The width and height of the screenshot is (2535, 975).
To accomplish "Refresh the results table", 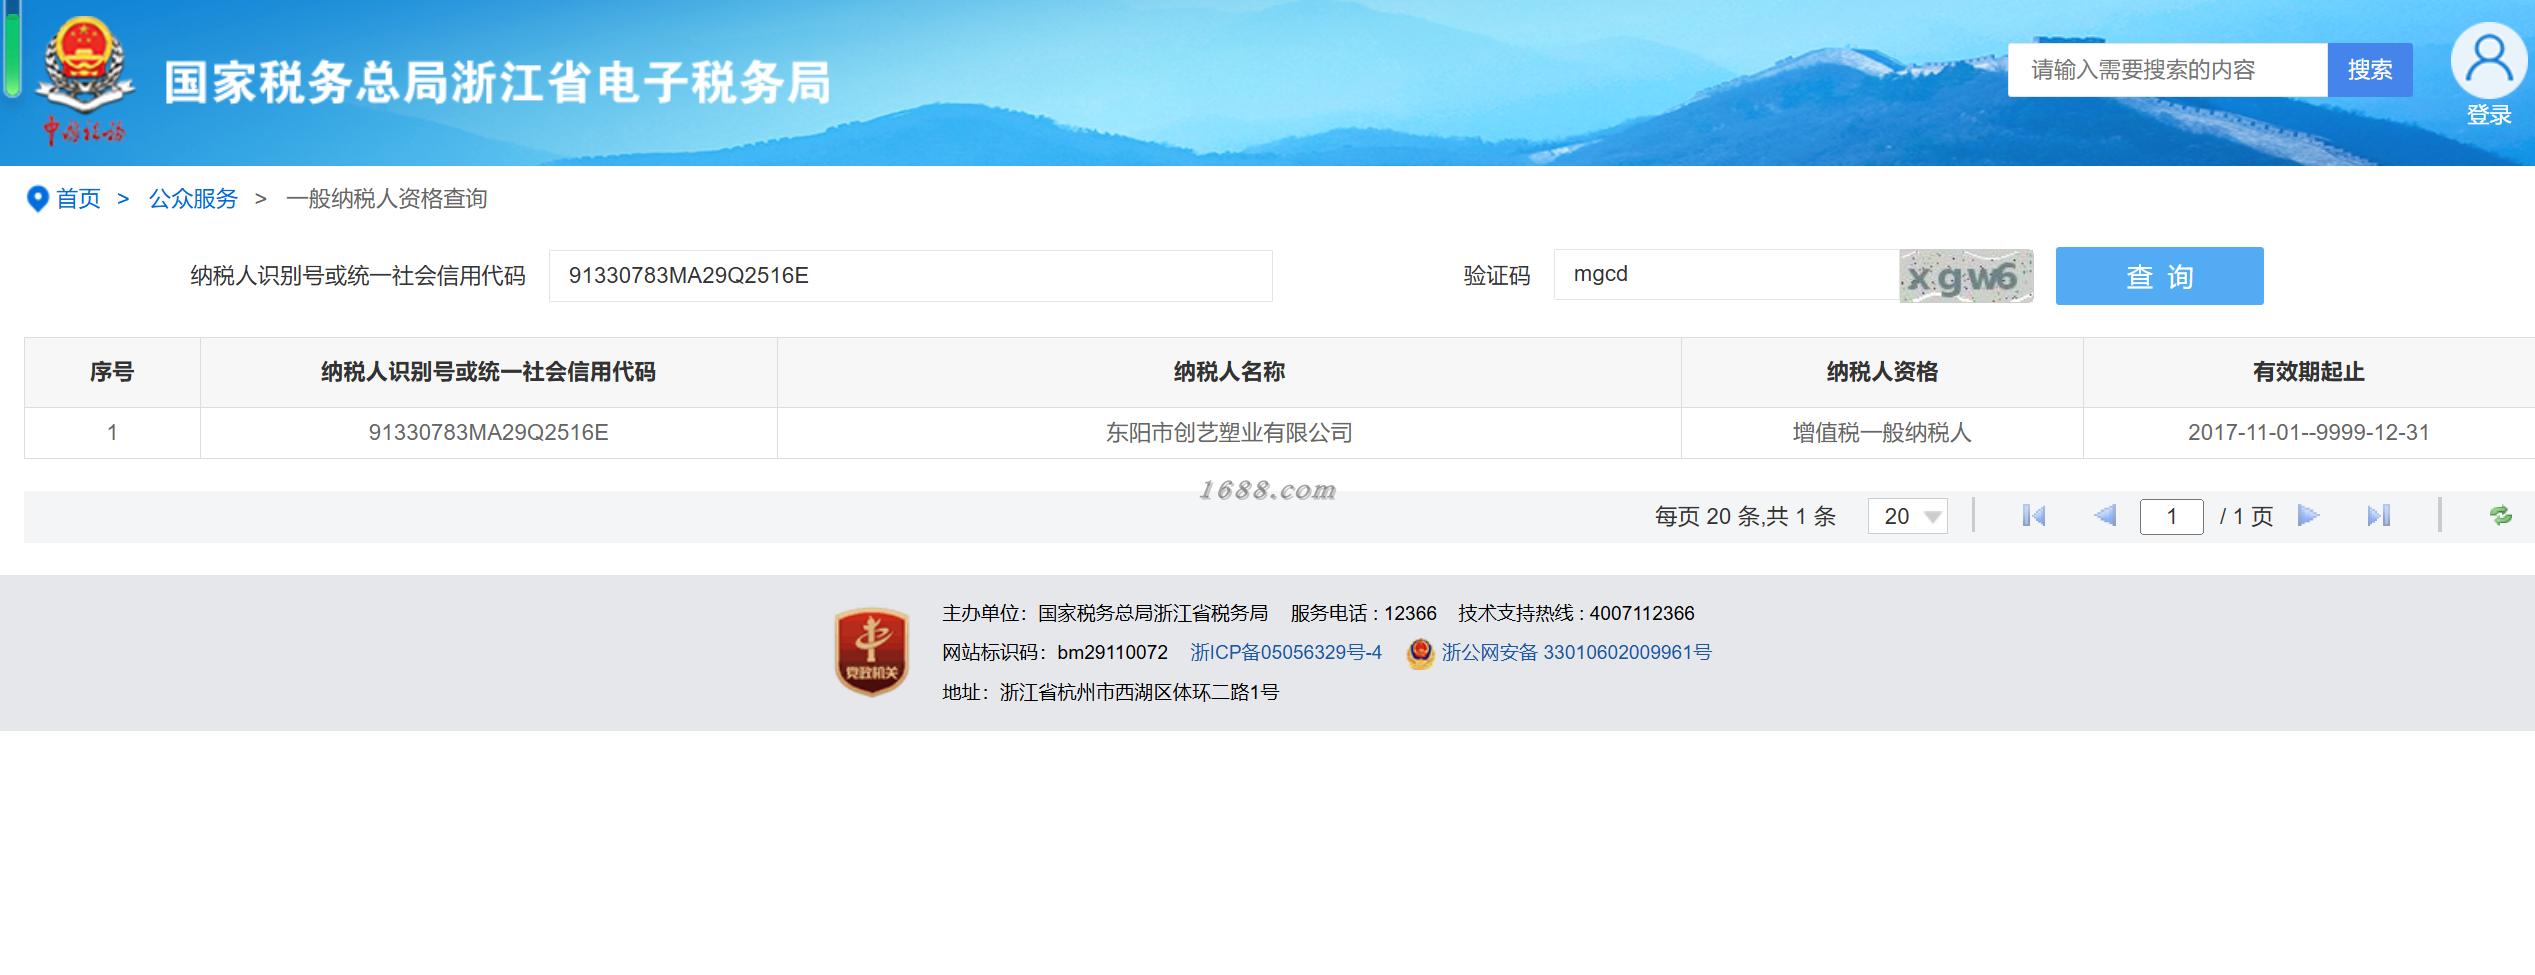I will pos(2500,516).
